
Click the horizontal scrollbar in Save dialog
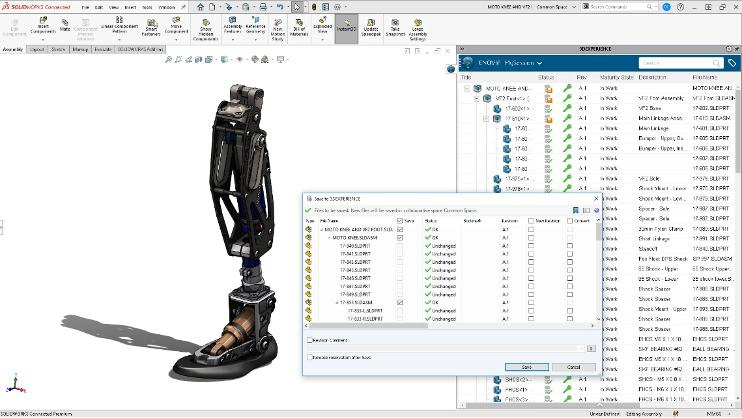pos(369,325)
